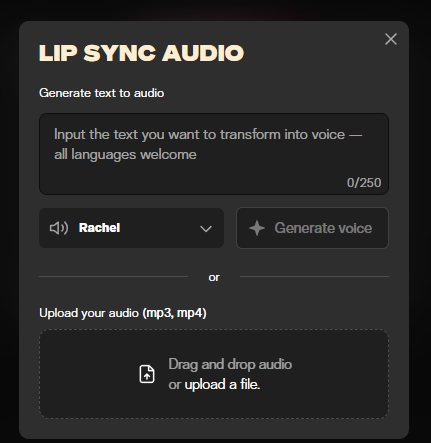Screen dimensions: 431x443
Task: Select the Rachel voice name label
Action: click(x=99, y=228)
